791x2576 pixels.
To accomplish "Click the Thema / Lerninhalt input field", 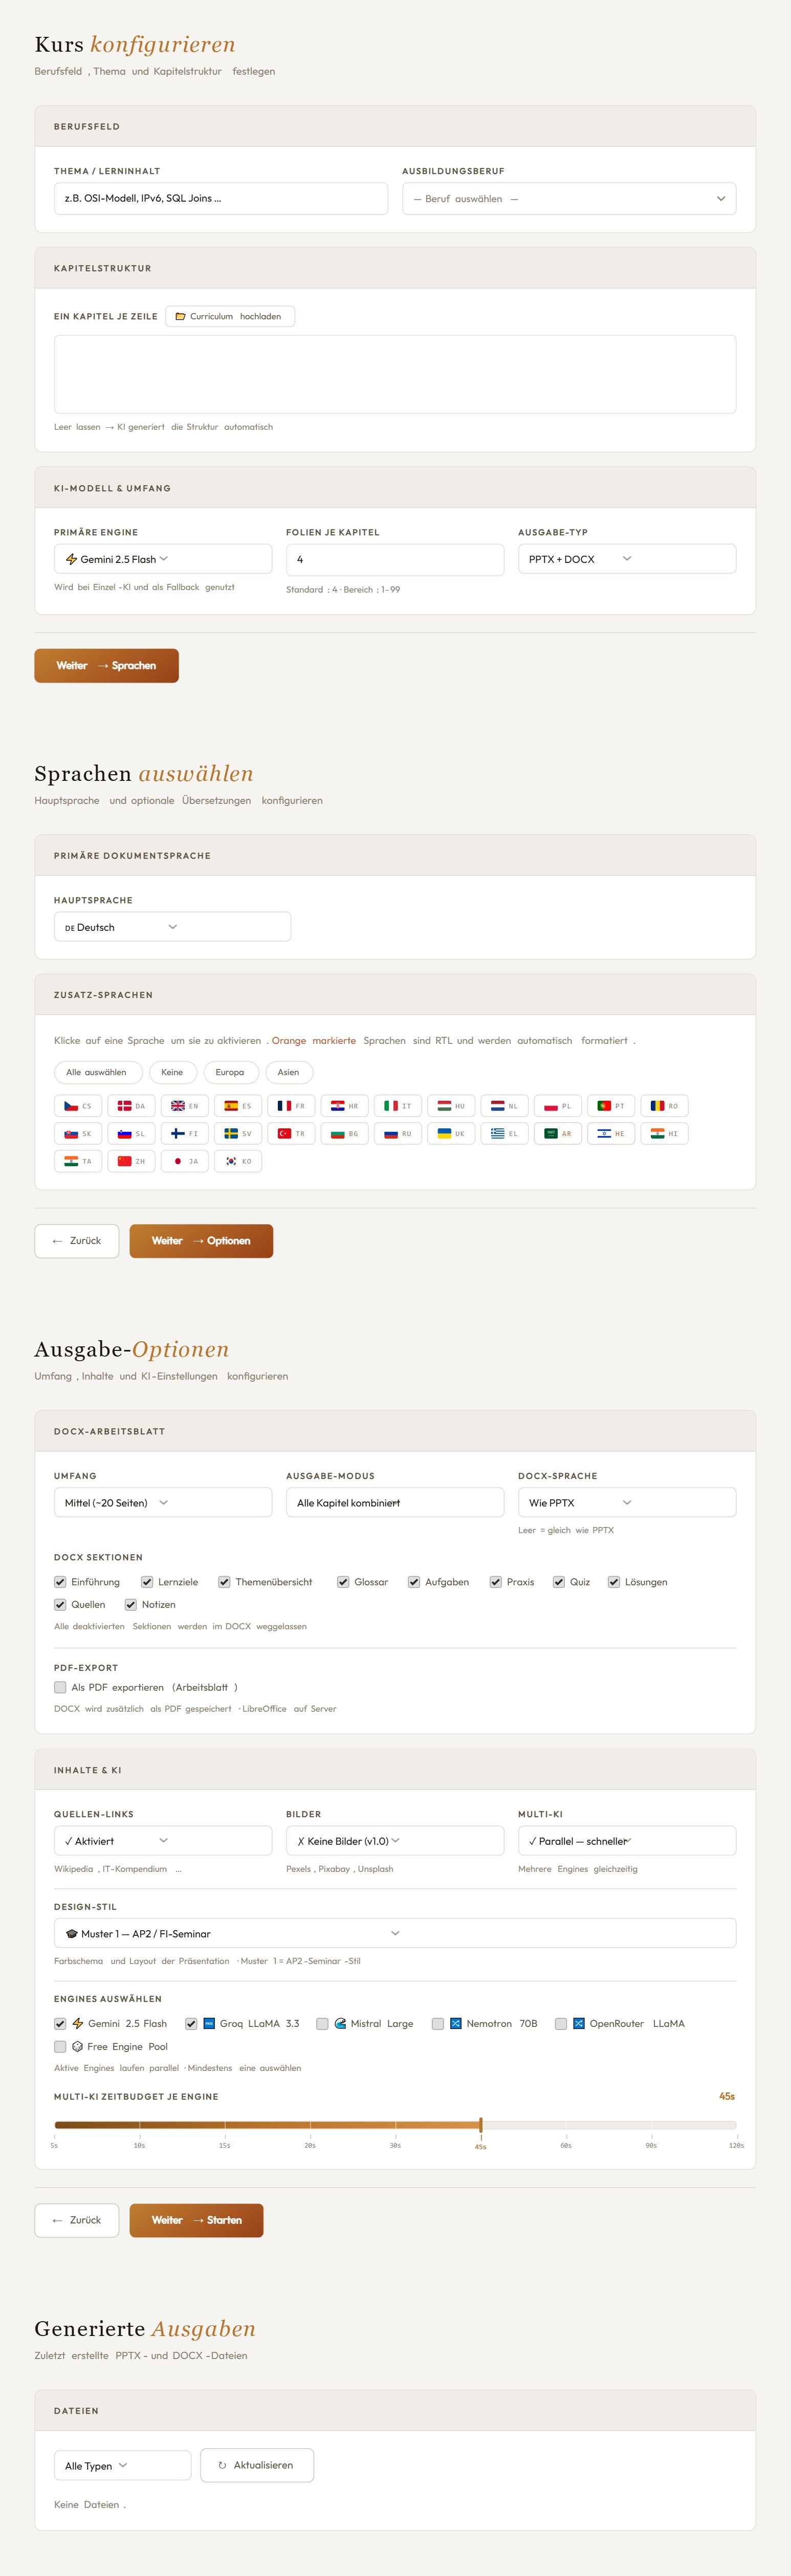I will click(221, 198).
